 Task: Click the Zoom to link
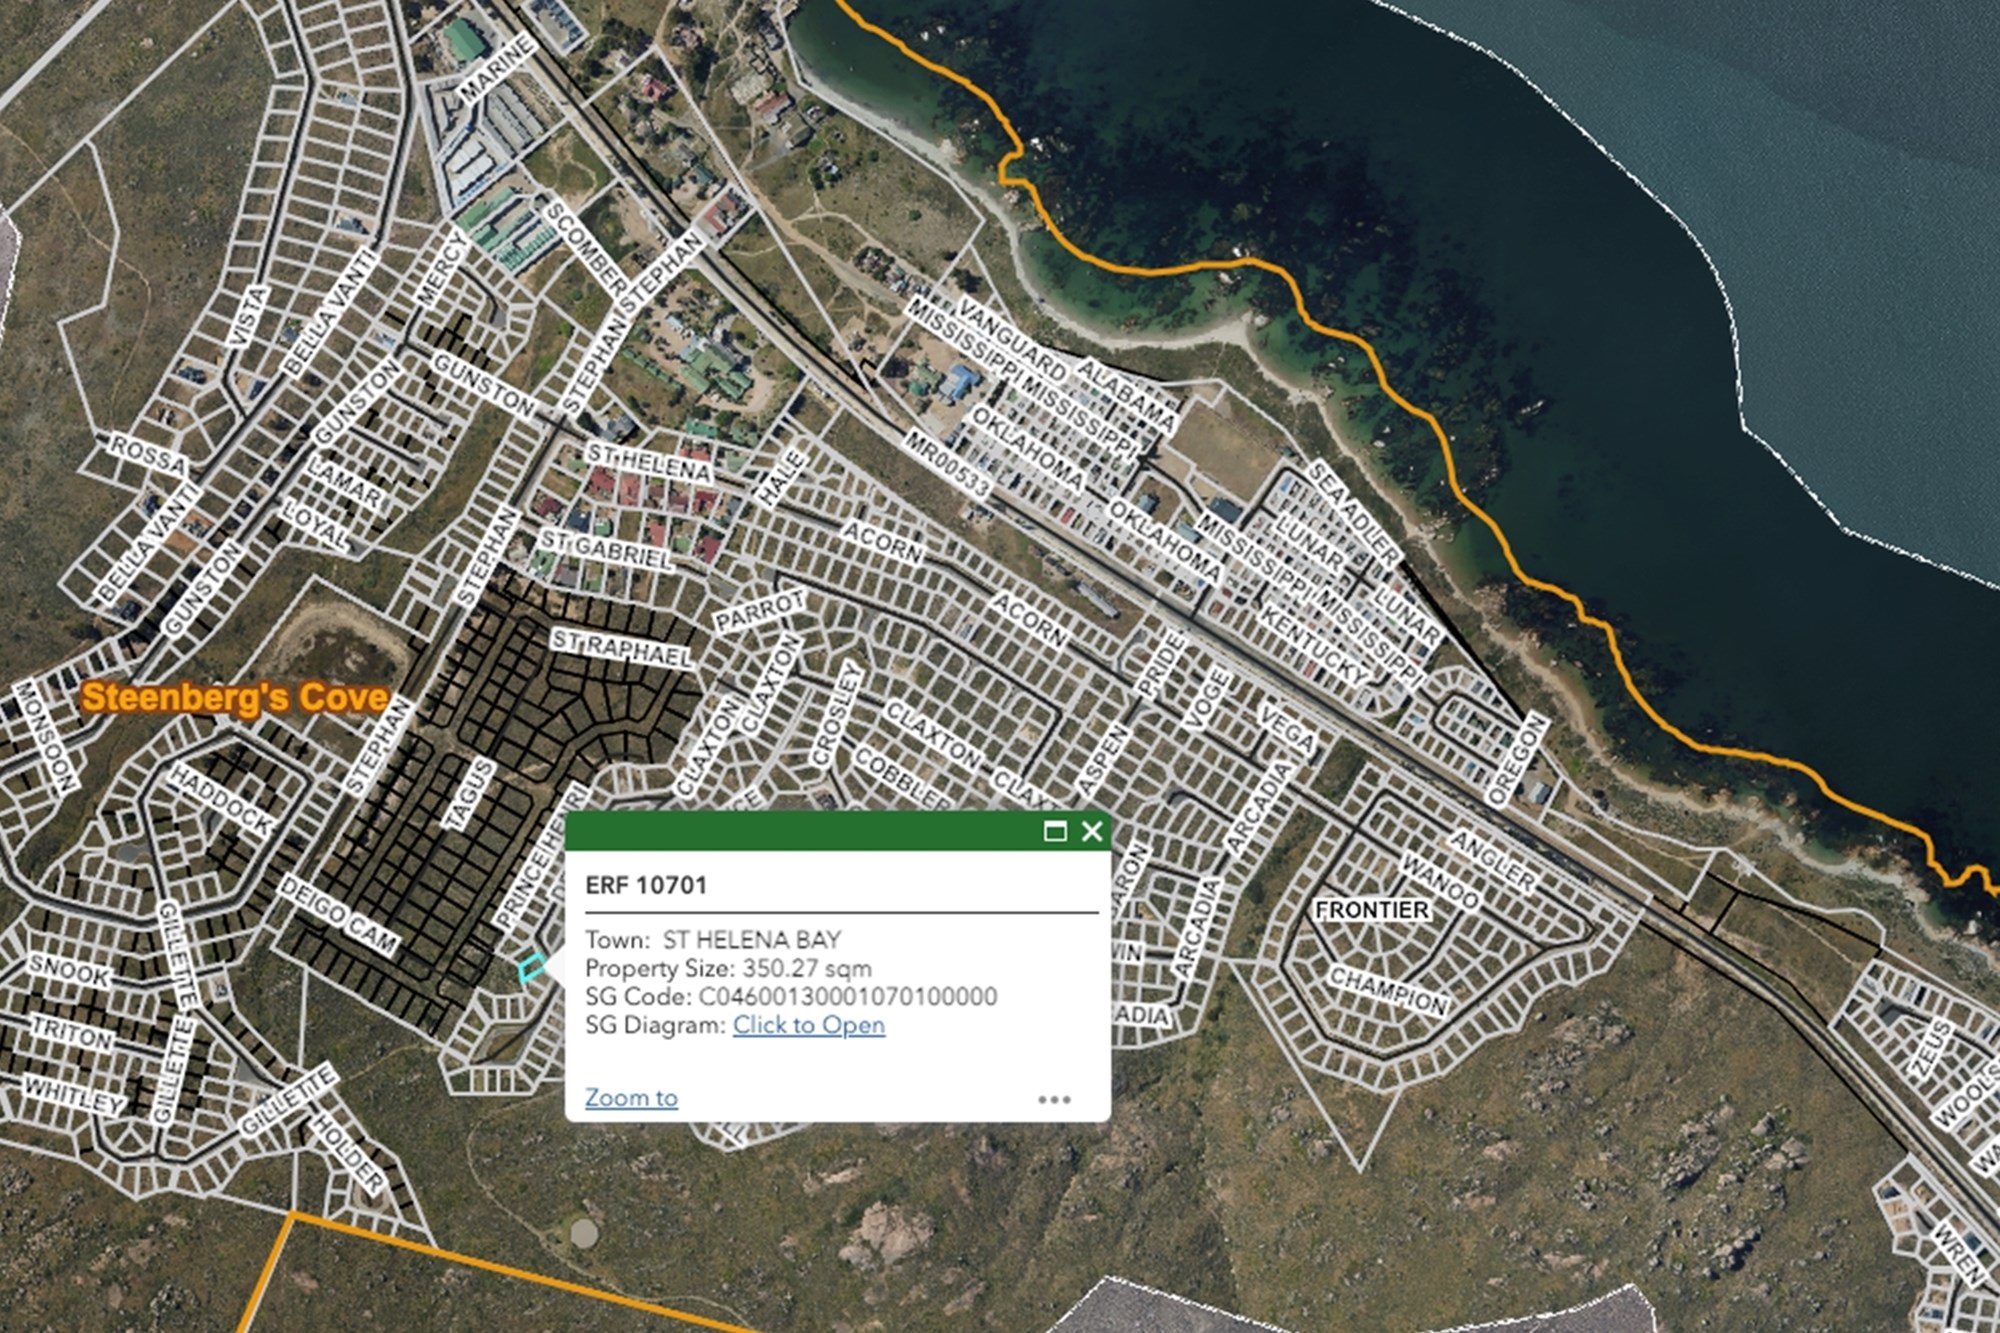(631, 1097)
